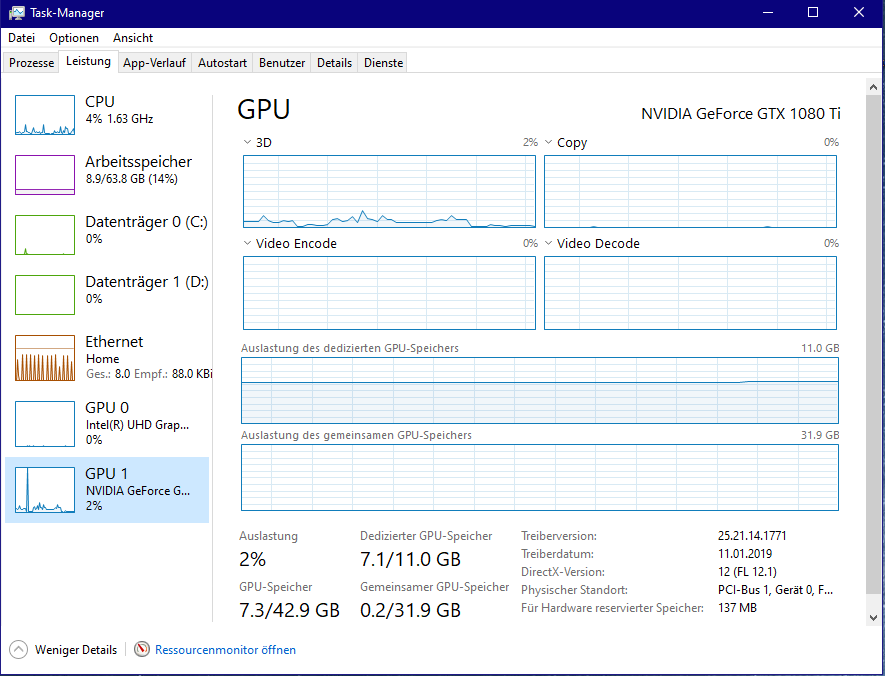Click the shared GPU memory graph

[x=540, y=477]
